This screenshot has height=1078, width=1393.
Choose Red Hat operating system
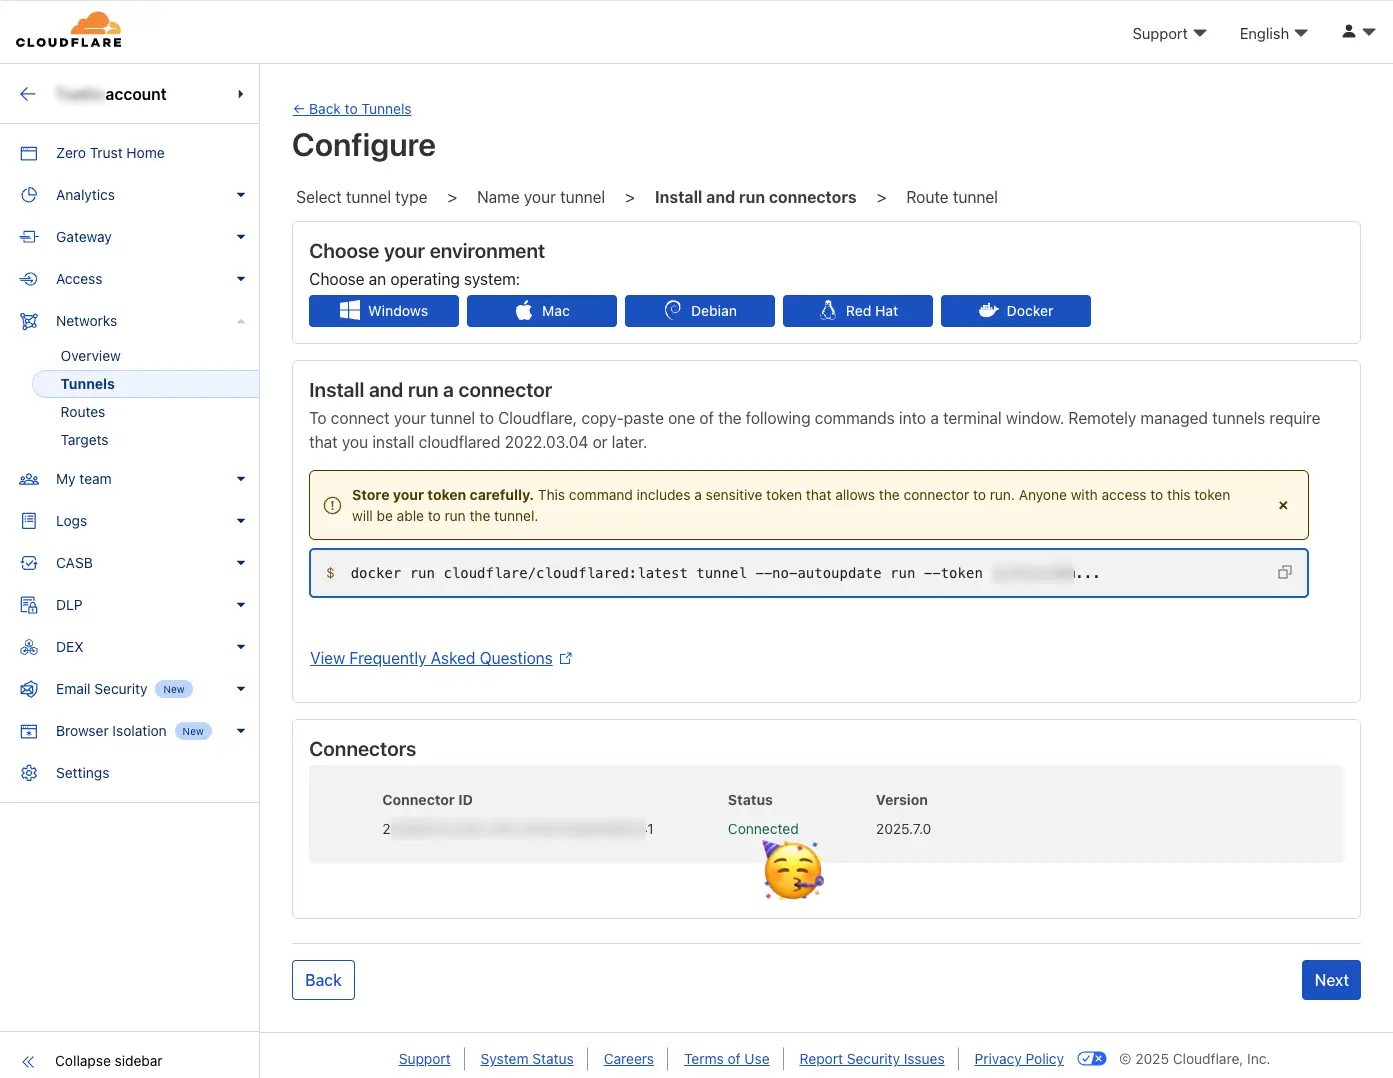pos(857,311)
